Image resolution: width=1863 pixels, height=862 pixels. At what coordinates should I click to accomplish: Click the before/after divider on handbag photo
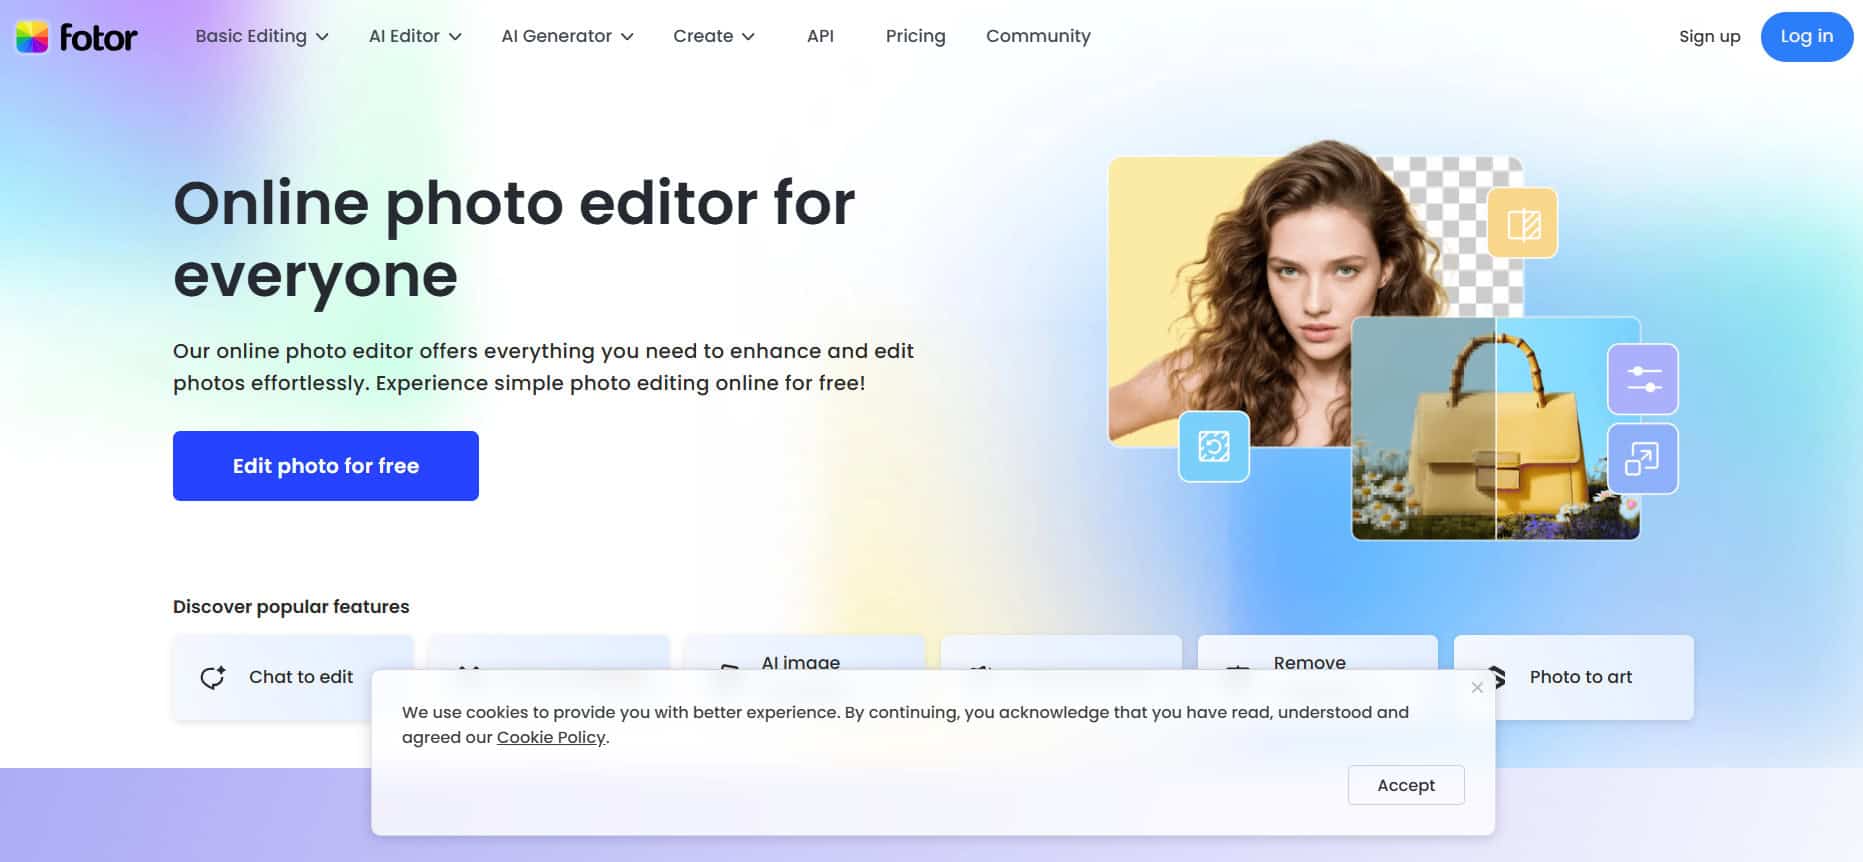(1495, 430)
